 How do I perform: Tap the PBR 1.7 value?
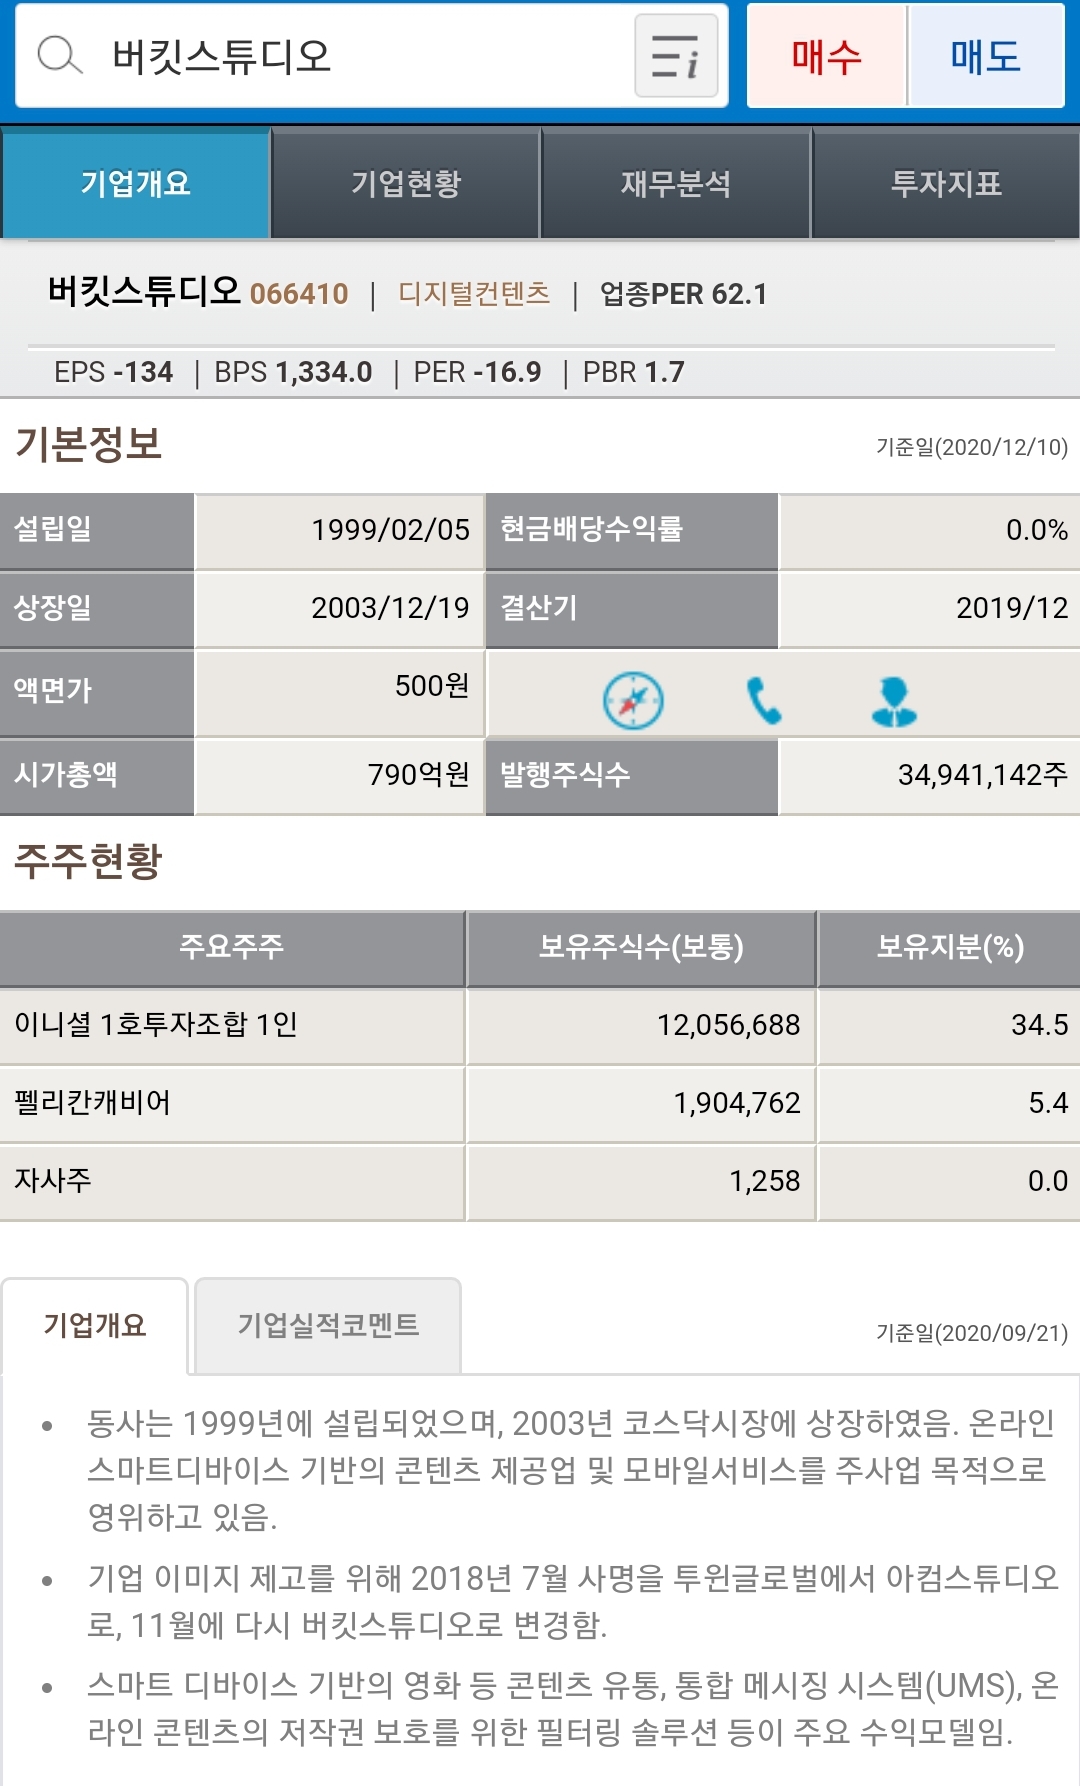click(634, 372)
